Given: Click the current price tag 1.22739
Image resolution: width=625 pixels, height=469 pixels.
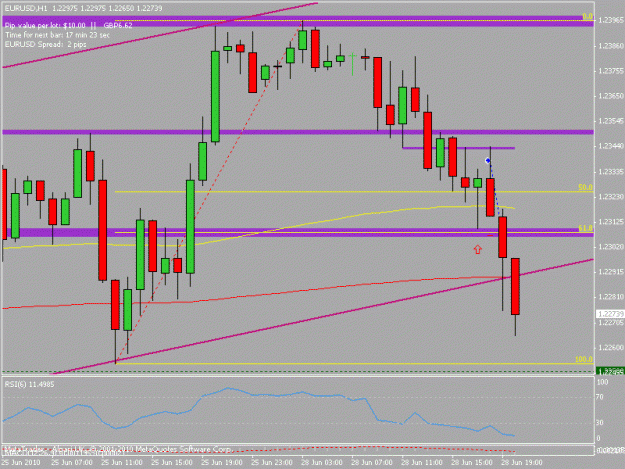Looking at the screenshot, I should 610,314.
